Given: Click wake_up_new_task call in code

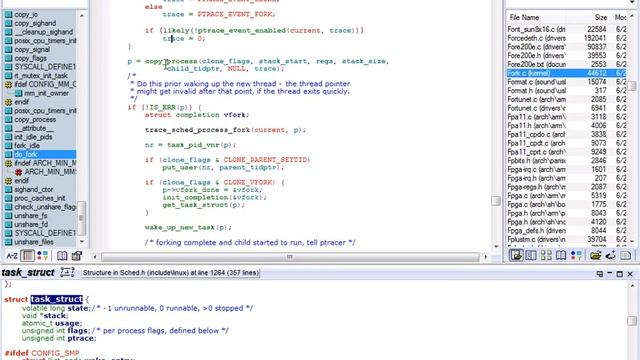Looking at the screenshot, I should pyautogui.click(x=180, y=227).
